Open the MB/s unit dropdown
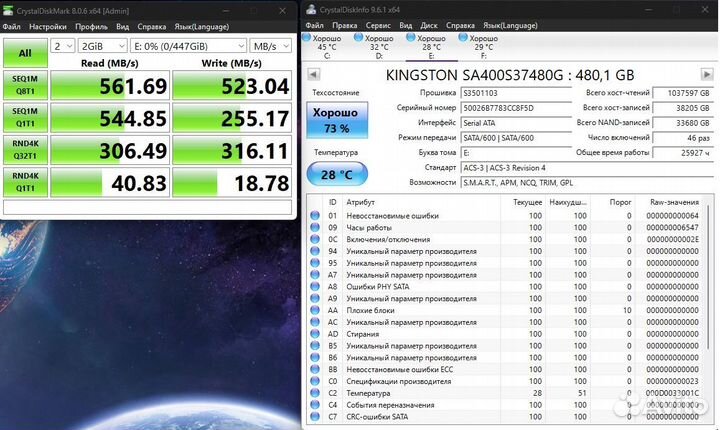This screenshot has height=430, width=720. point(270,46)
